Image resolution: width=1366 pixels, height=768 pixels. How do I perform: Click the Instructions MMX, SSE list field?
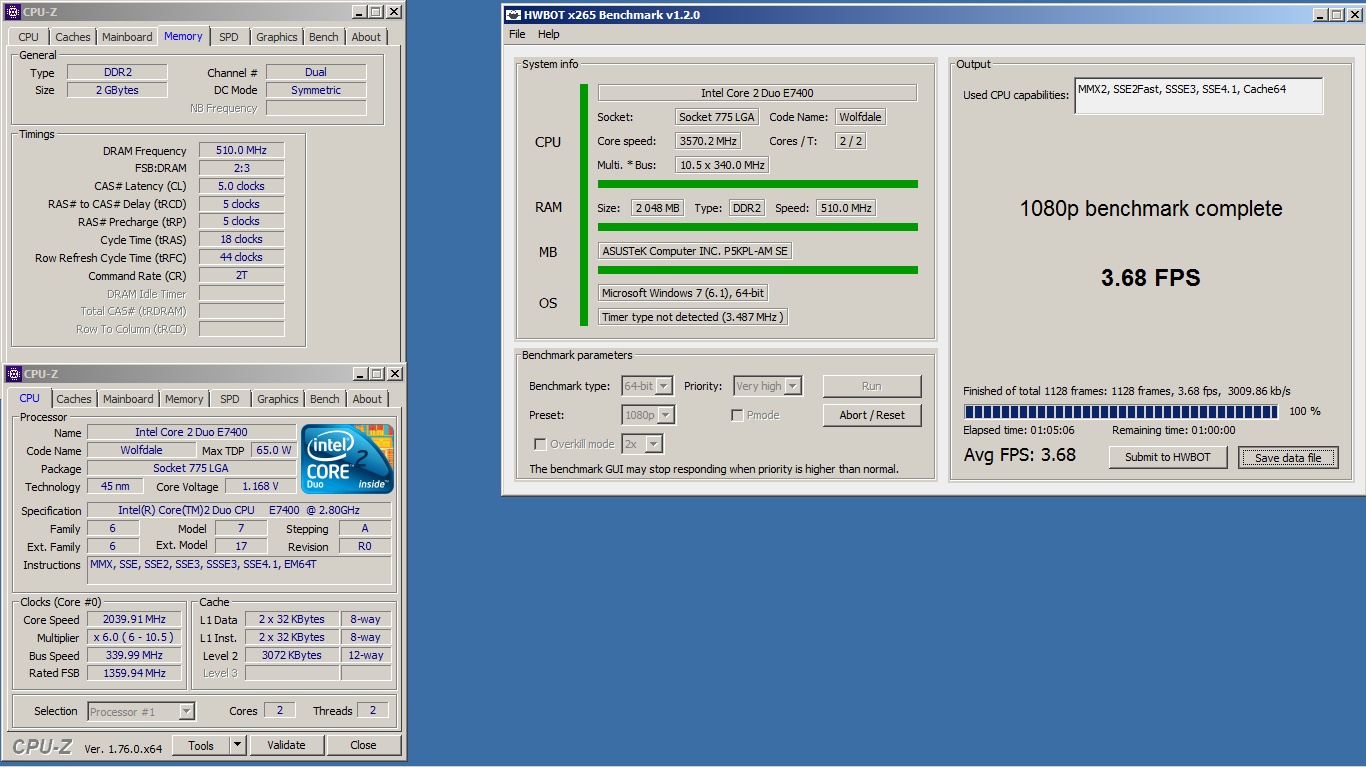click(x=240, y=570)
